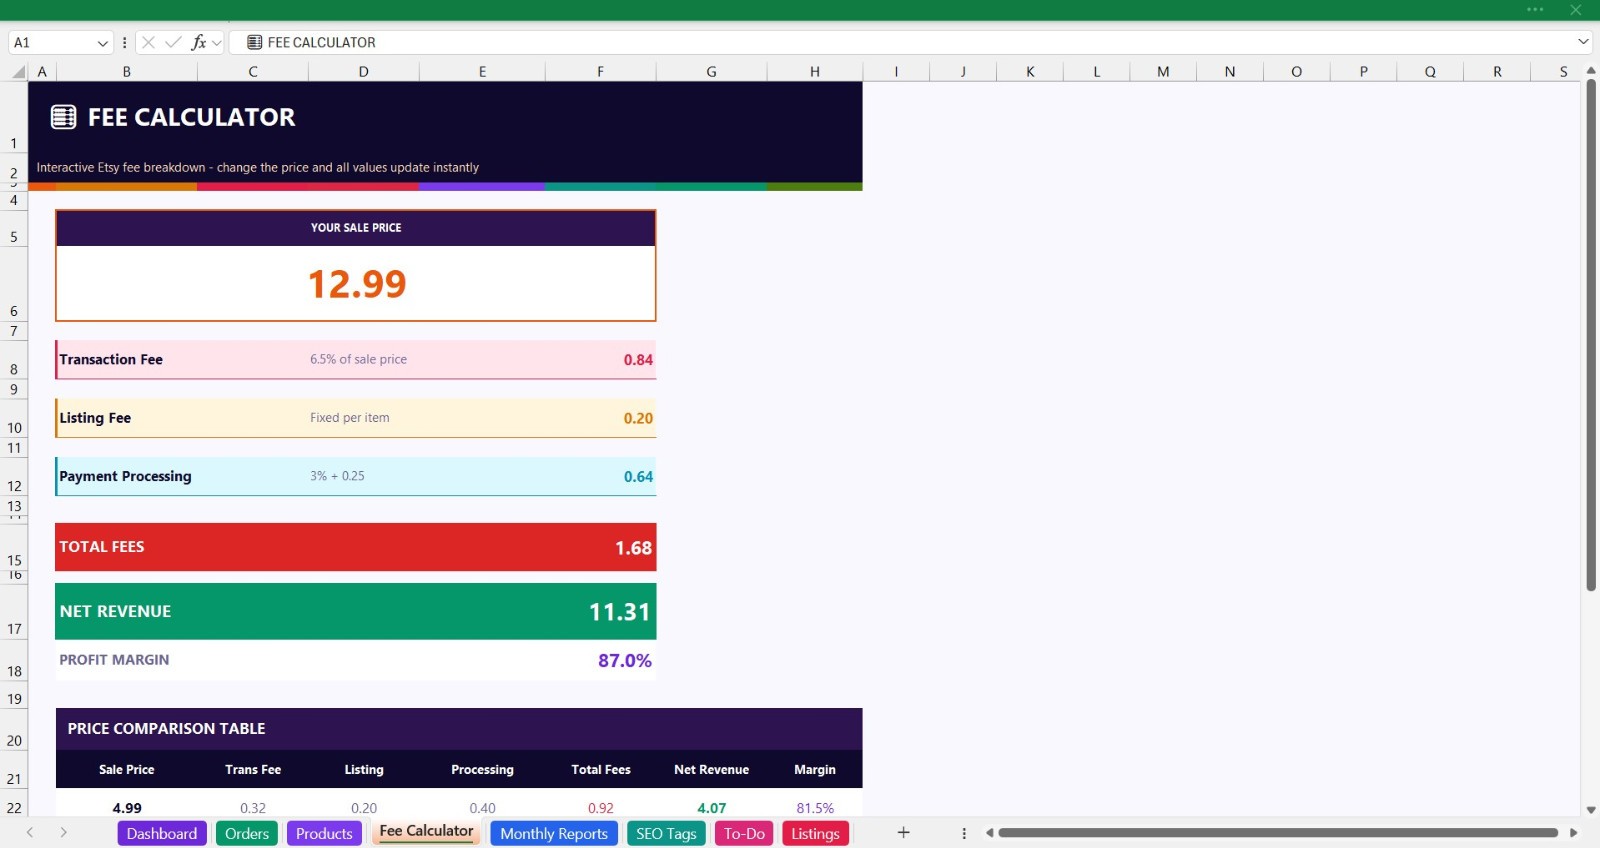Click the Sale Price table header
Image resolution: width=1600 pixels, height=848 pixels.
(127, 770)
